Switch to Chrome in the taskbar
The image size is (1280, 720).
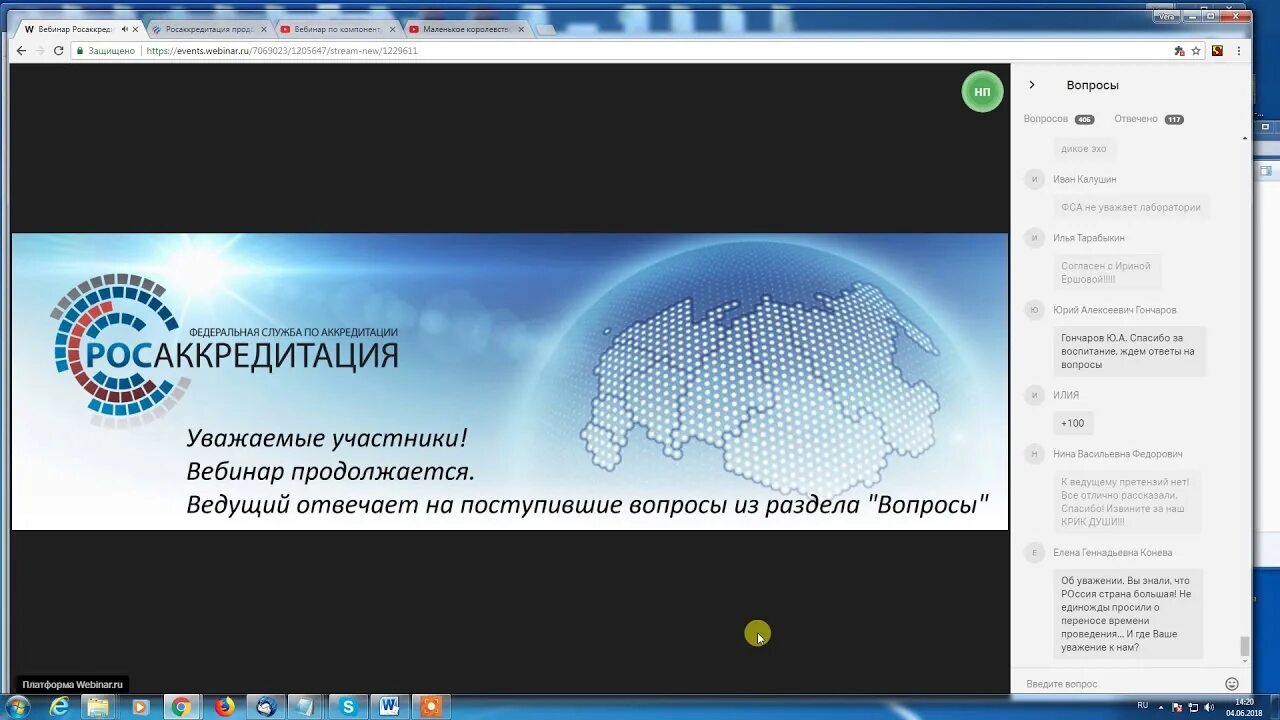(x=181, y=707)
